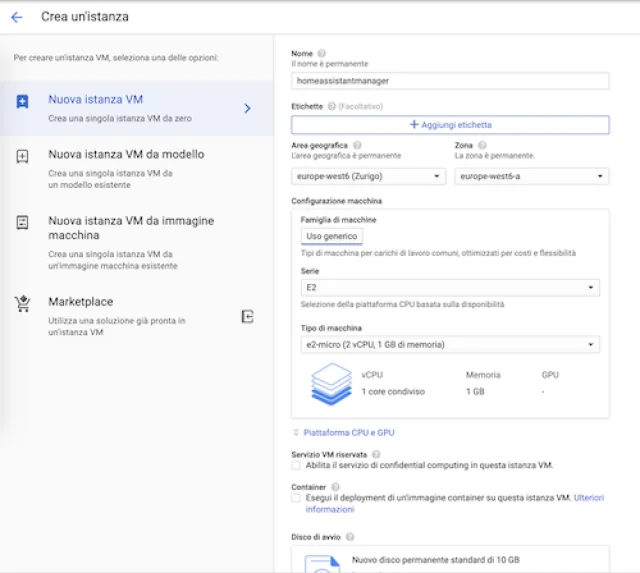This screenshot has height=573, width=640.
Task: Click the immagine macchina option icon
Action: click(23, 223)
